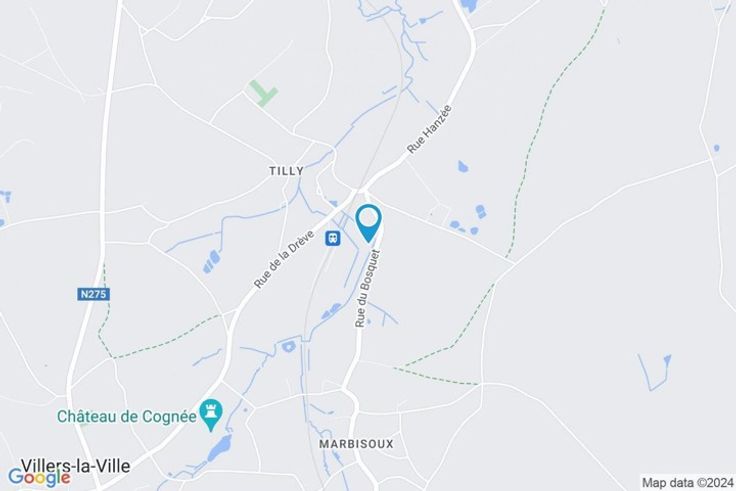Click the Map data ©2024 attribution
Screen dimensions: 736x491
coord(687,483)
